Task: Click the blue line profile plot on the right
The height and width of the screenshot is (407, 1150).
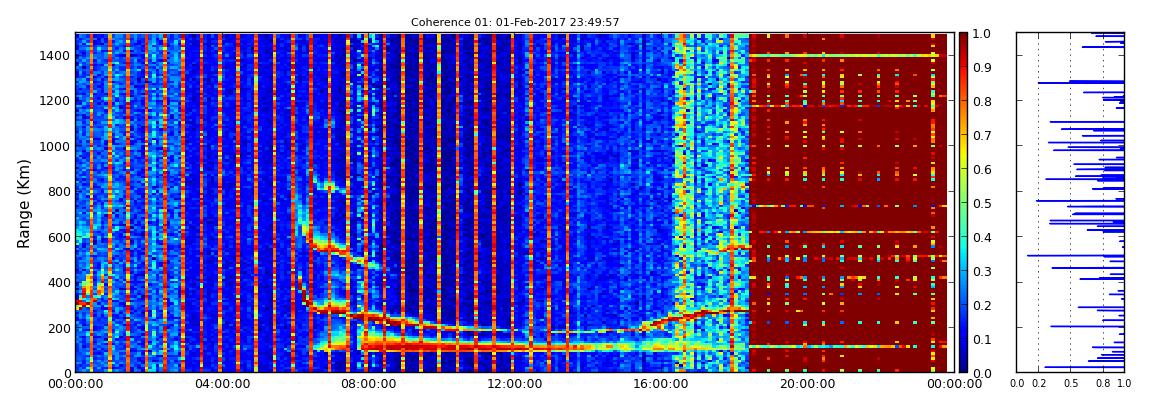Action: click(x=1070, y=202)
